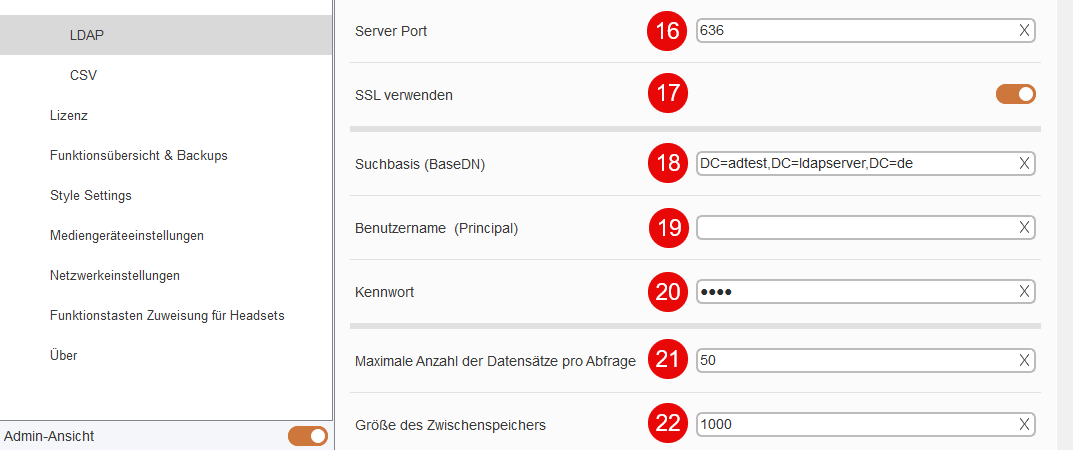Open Netzwerkeinstellungen
The width and height of the screenshot is (1073, 450).
click(115, 276)
